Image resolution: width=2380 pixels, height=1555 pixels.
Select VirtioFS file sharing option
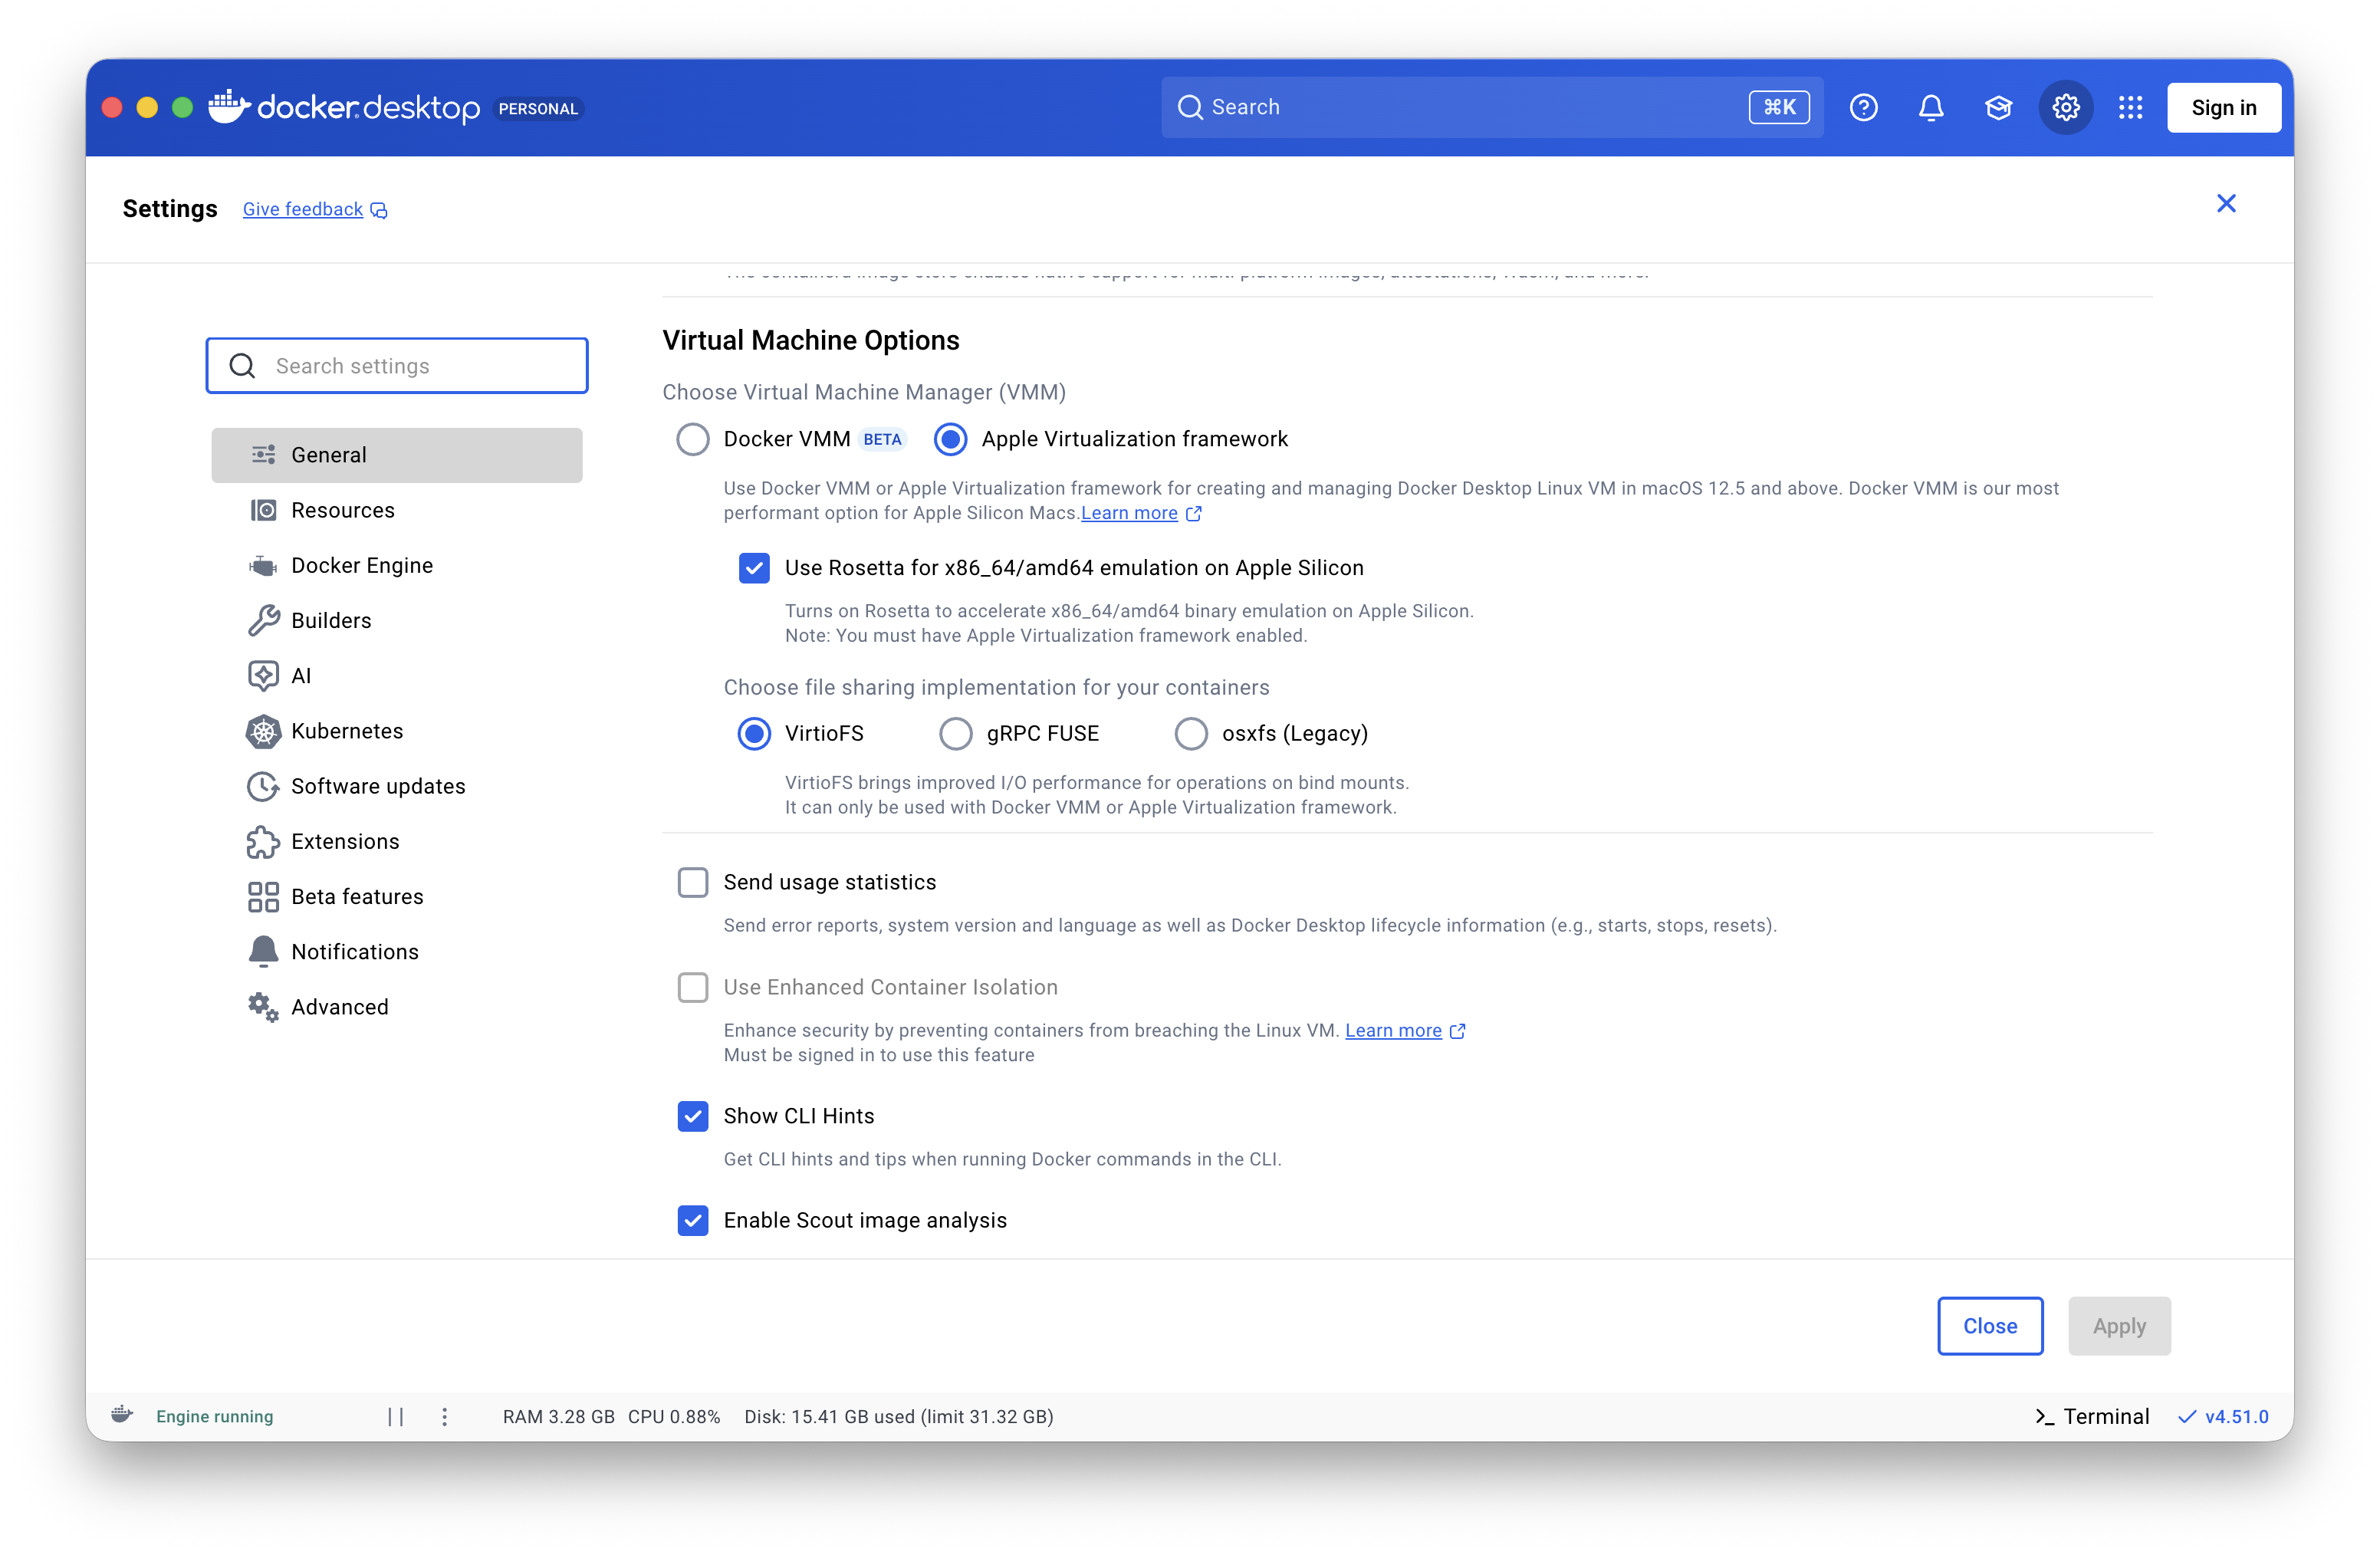coord(754,734)
